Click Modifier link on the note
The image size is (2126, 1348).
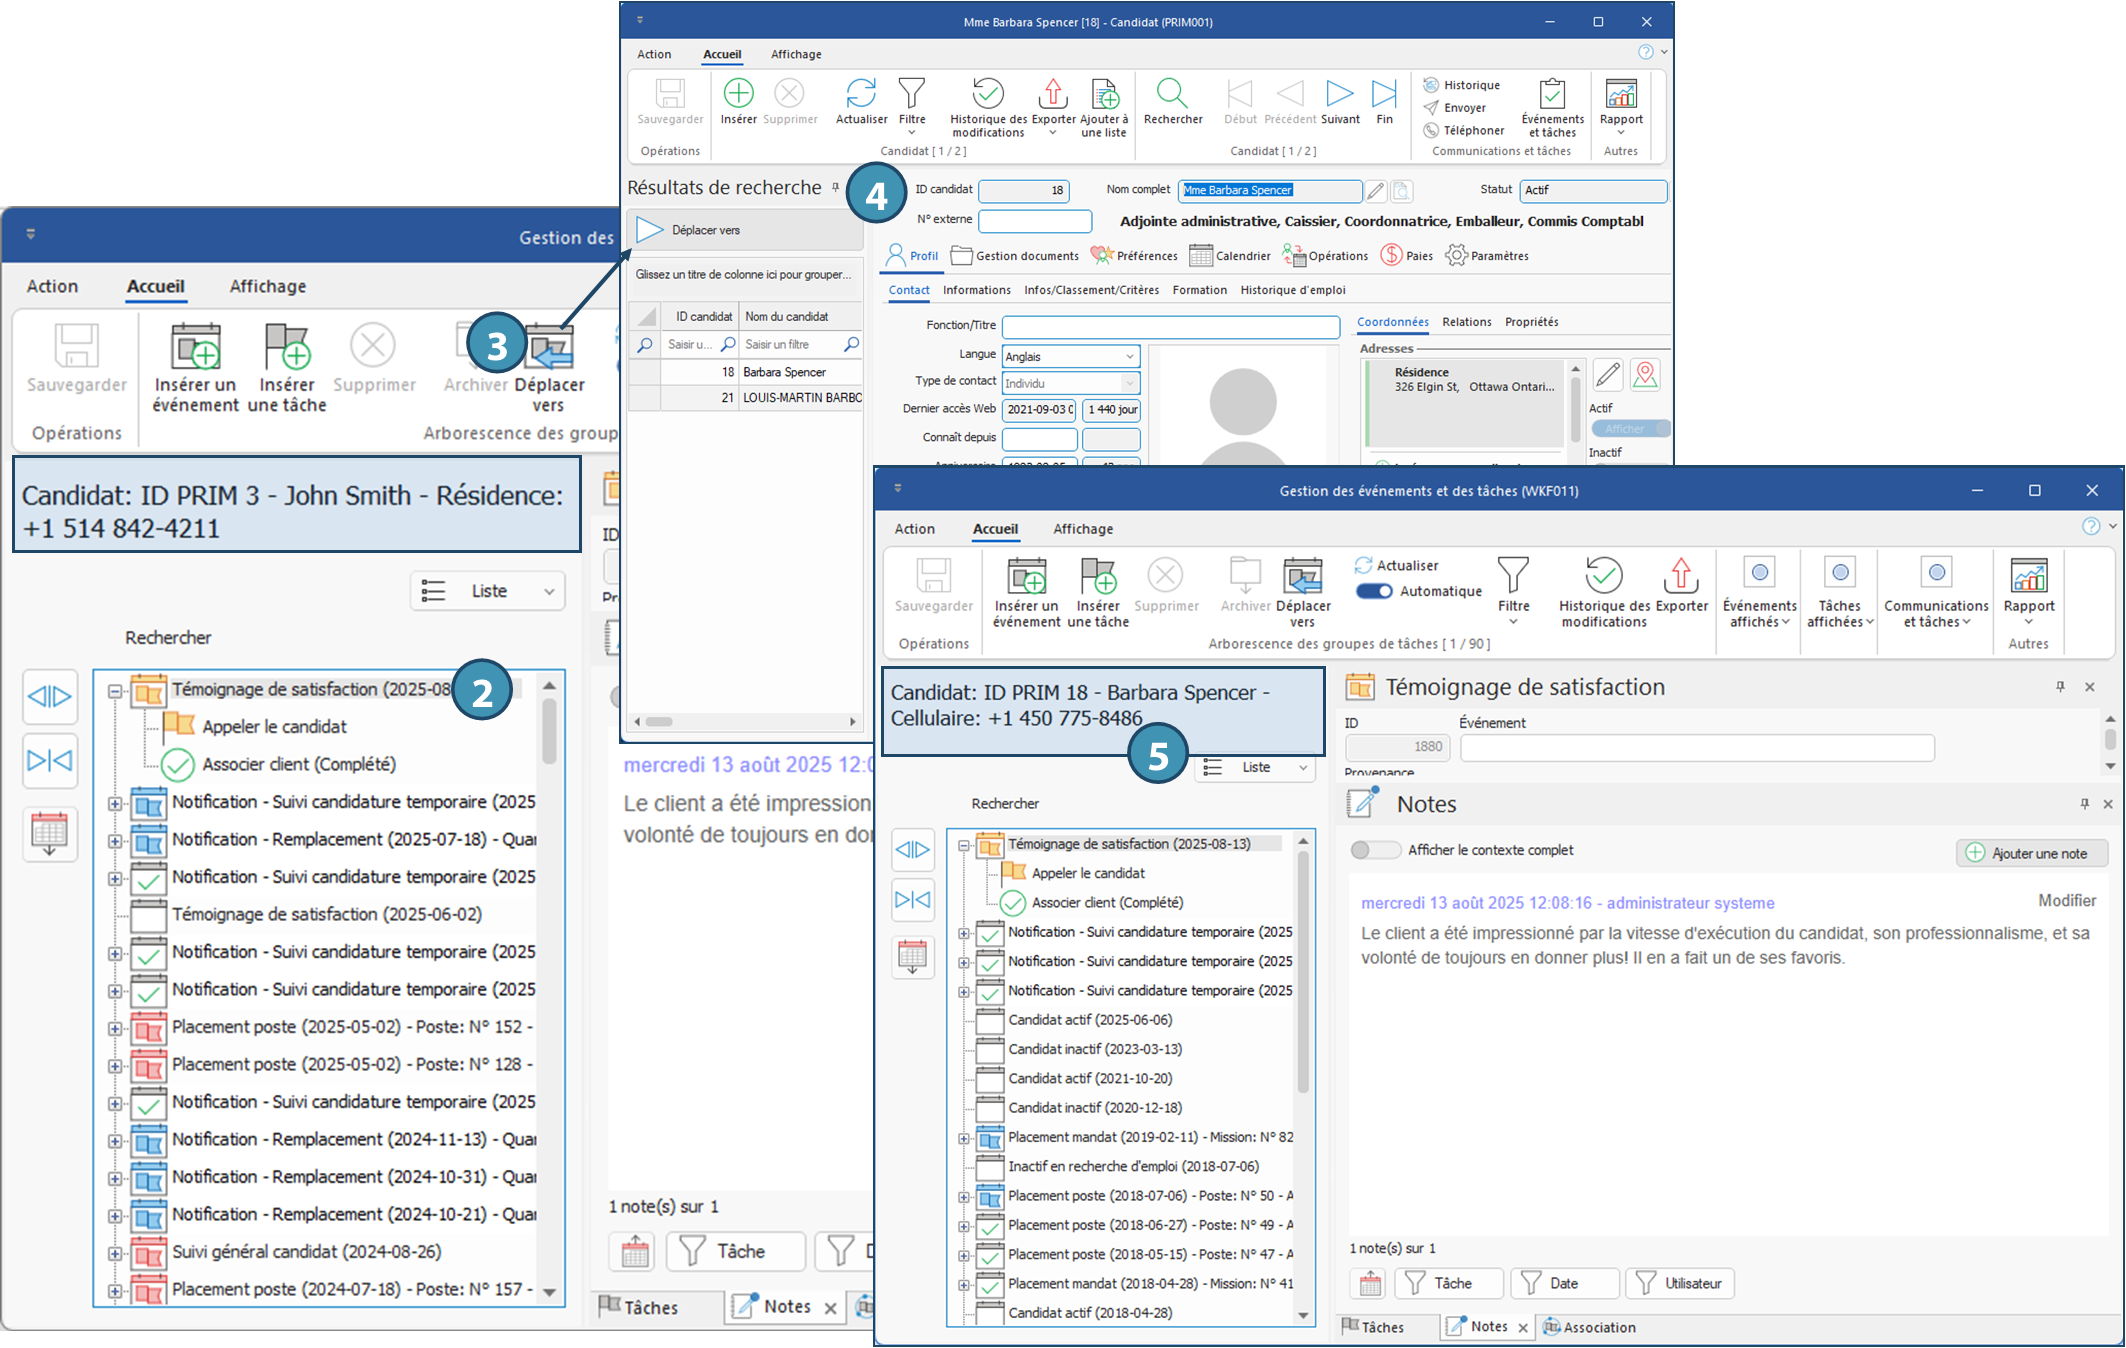click(x=2066, y=901)
